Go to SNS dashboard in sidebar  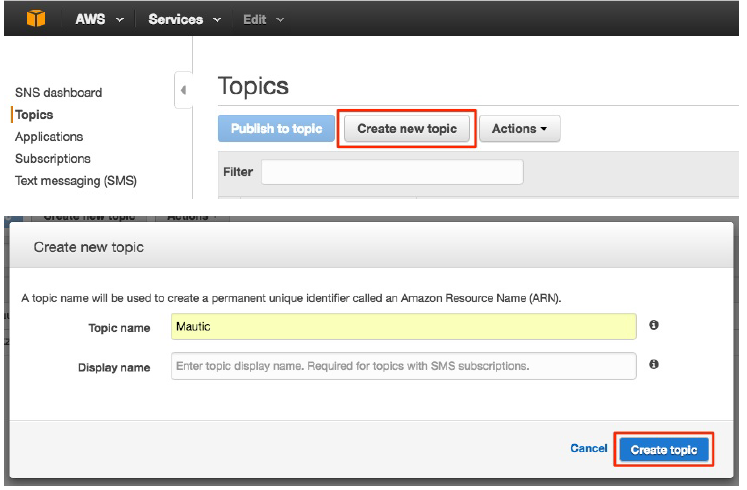(58, 92)
